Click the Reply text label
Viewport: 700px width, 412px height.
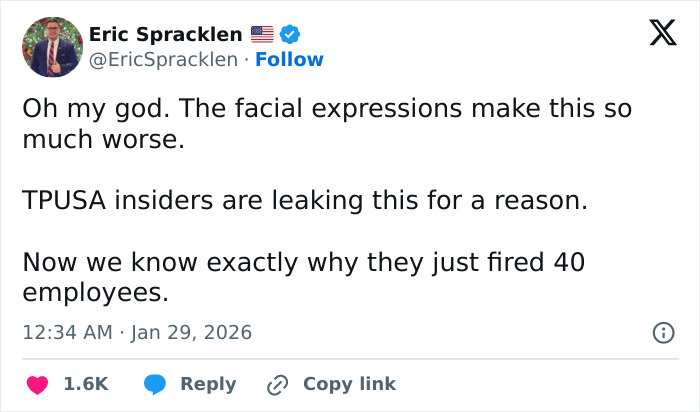[x=208, y=384]
